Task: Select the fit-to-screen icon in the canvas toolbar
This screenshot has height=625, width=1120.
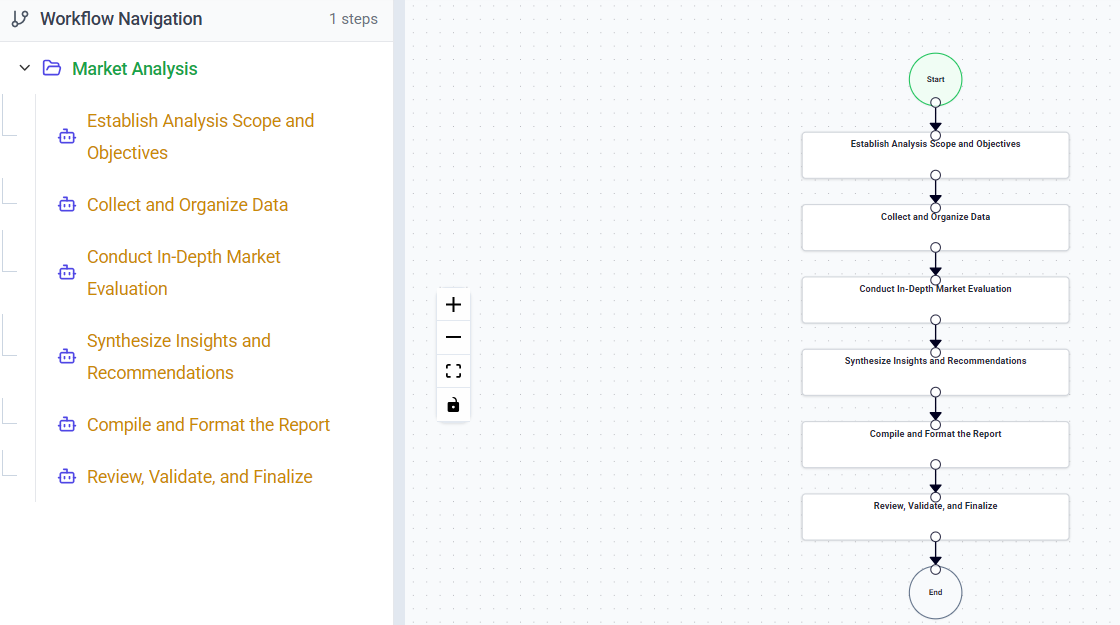Action: tap(453, 370)
